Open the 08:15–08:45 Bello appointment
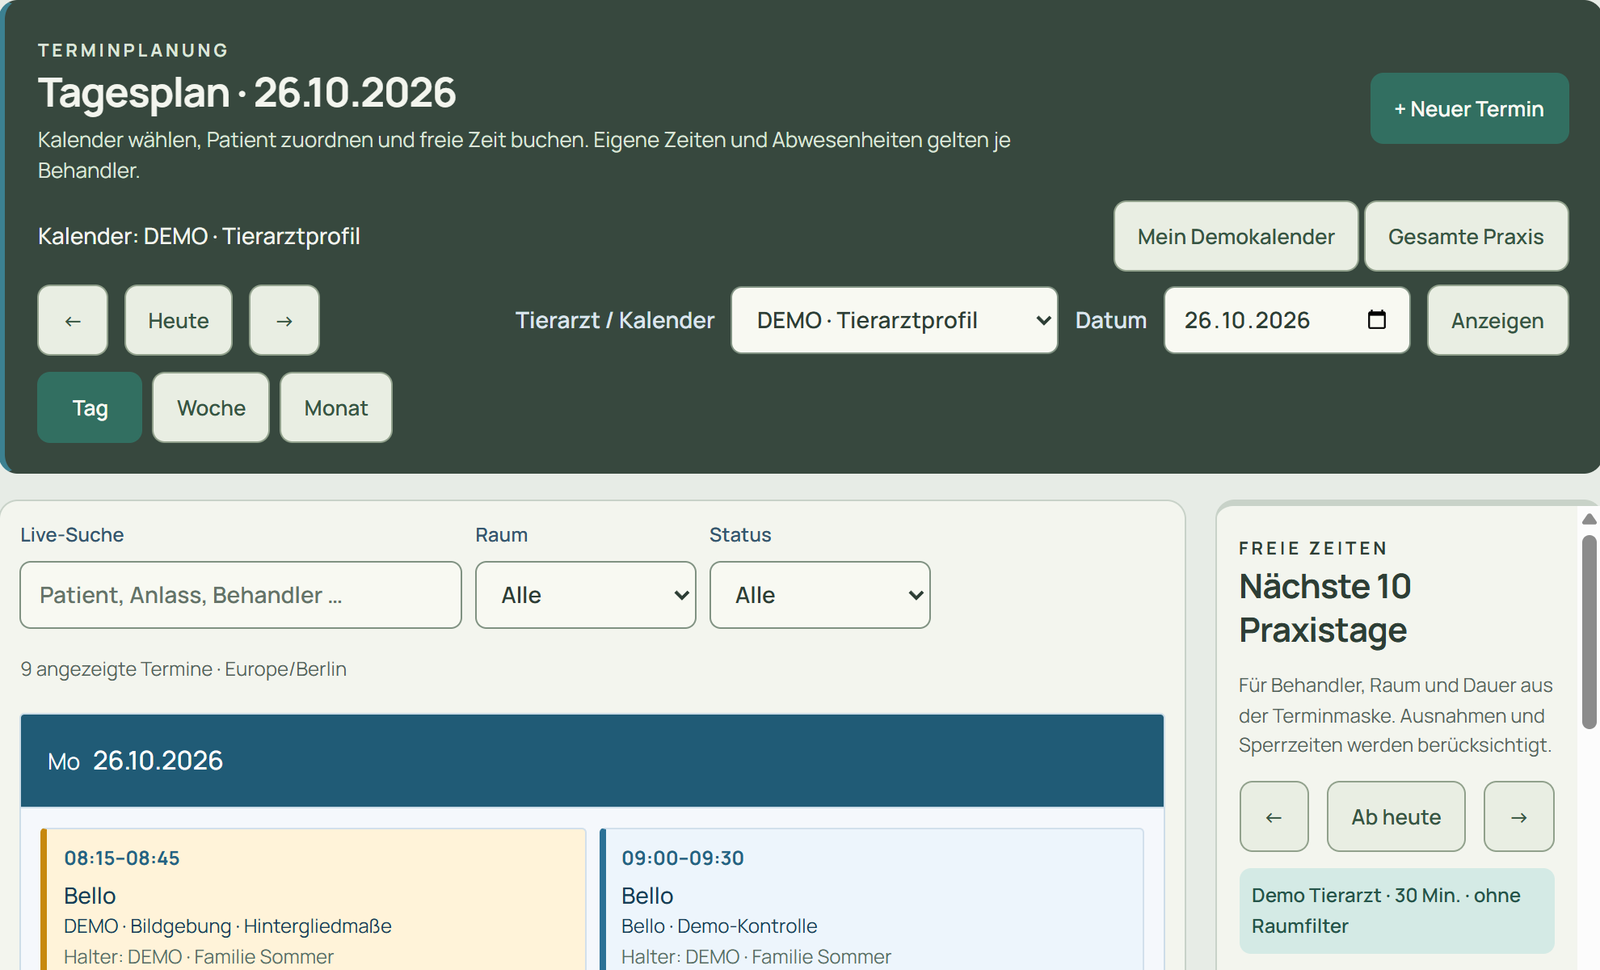The image size is (1600, 970). pyautogui.click(x=313, y=900)
